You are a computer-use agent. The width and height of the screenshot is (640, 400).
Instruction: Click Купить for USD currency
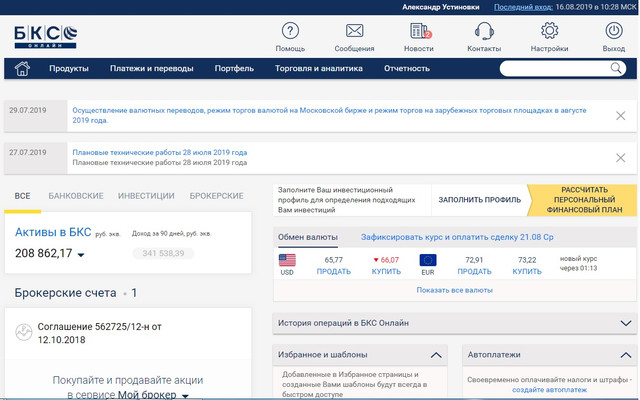click(386, 271)
